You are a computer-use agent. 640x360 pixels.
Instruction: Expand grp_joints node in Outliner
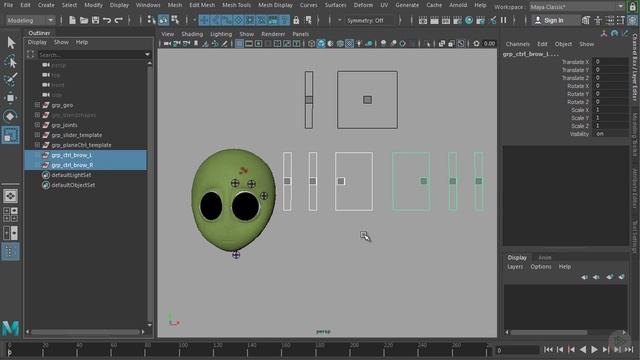pyautogui.click(x=37, y=125)
